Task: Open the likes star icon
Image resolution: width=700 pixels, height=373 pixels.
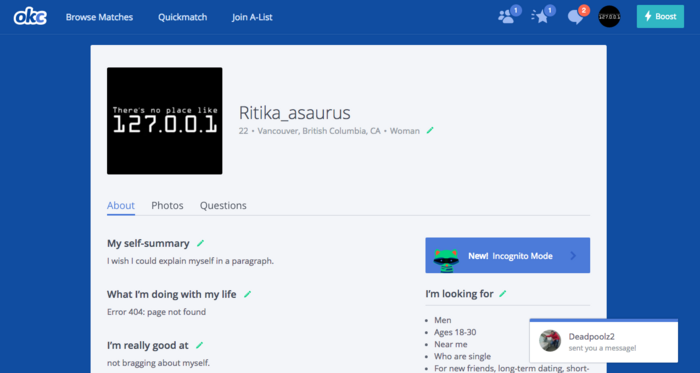Action: click(x=540, y=17)
